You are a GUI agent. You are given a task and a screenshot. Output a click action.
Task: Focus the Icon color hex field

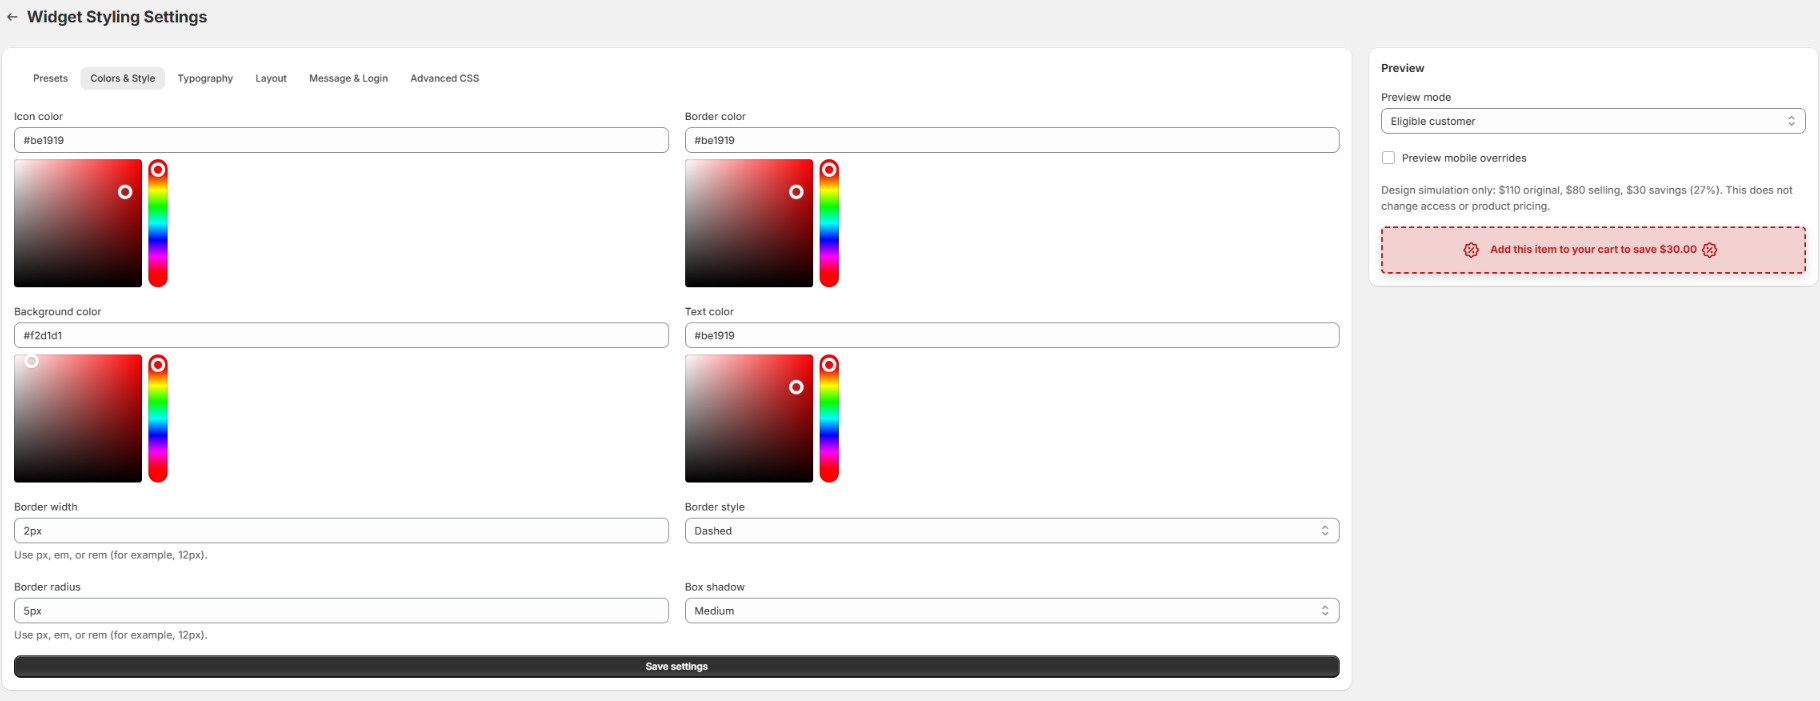(x=341, y=140)
